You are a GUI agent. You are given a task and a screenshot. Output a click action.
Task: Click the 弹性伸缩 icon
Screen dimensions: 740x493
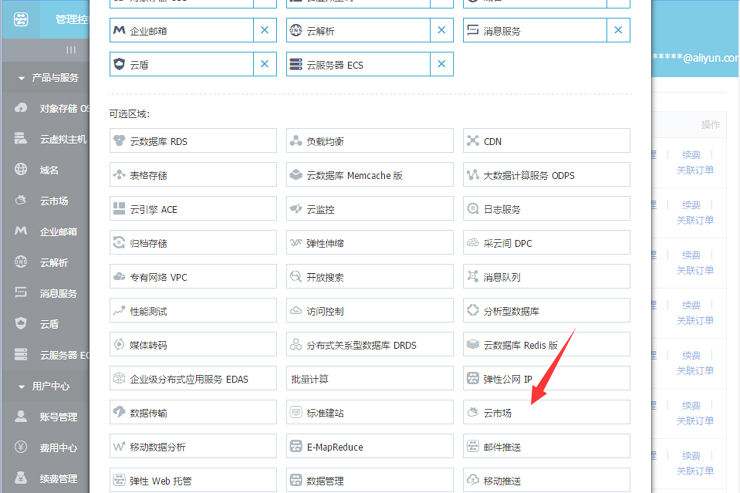(295, 242)
